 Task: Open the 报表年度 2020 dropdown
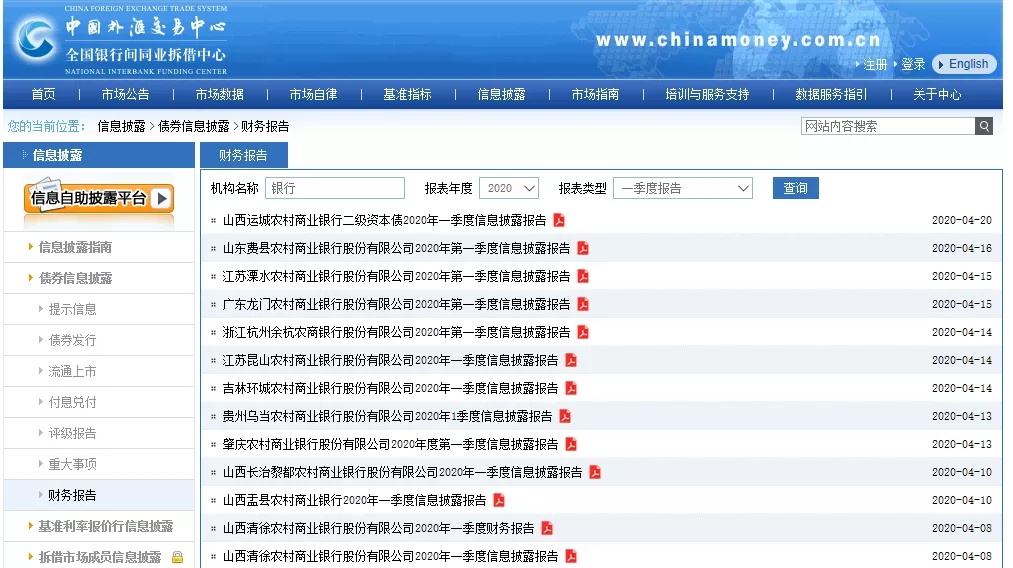[509, 188]
